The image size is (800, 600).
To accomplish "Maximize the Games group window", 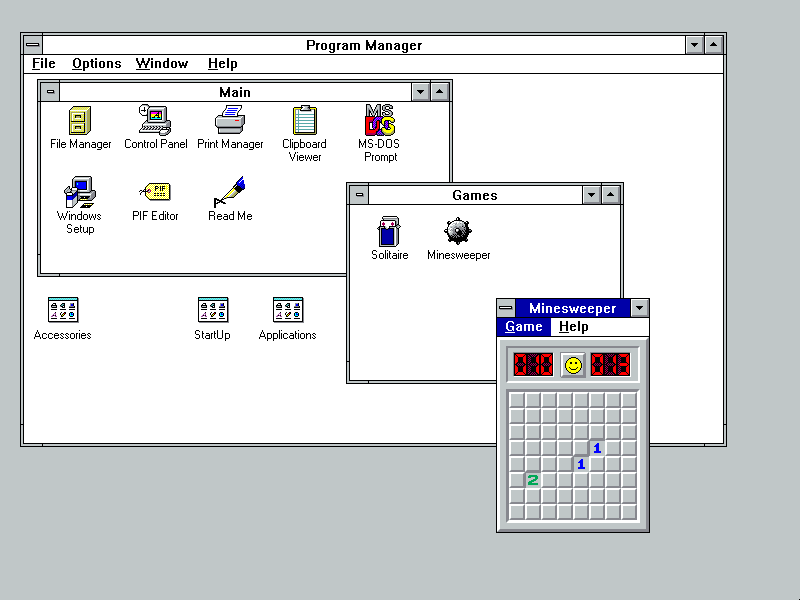I will [611, 195].
